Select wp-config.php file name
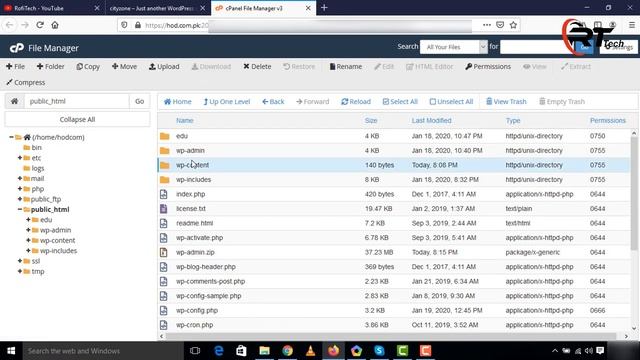Screen dimensions: 640x360 [x=197, y=311]
